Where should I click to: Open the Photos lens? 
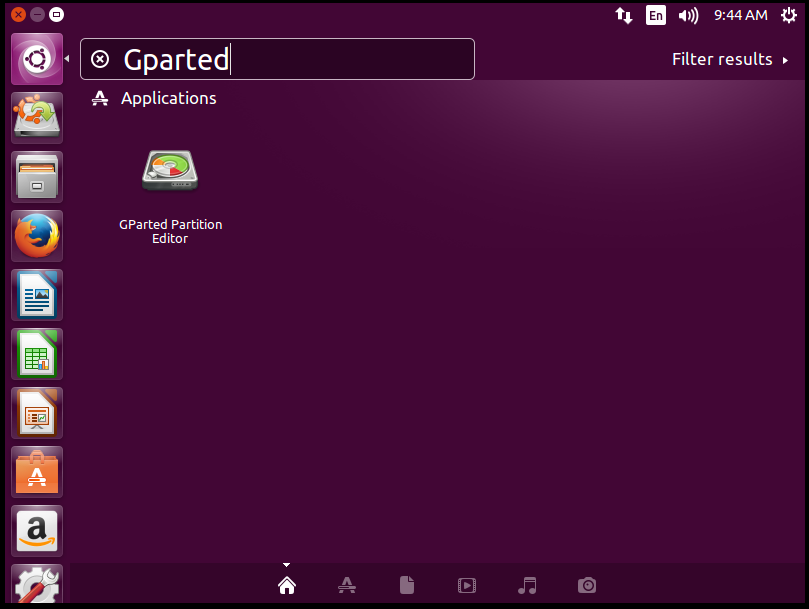[x=588, y=586]
